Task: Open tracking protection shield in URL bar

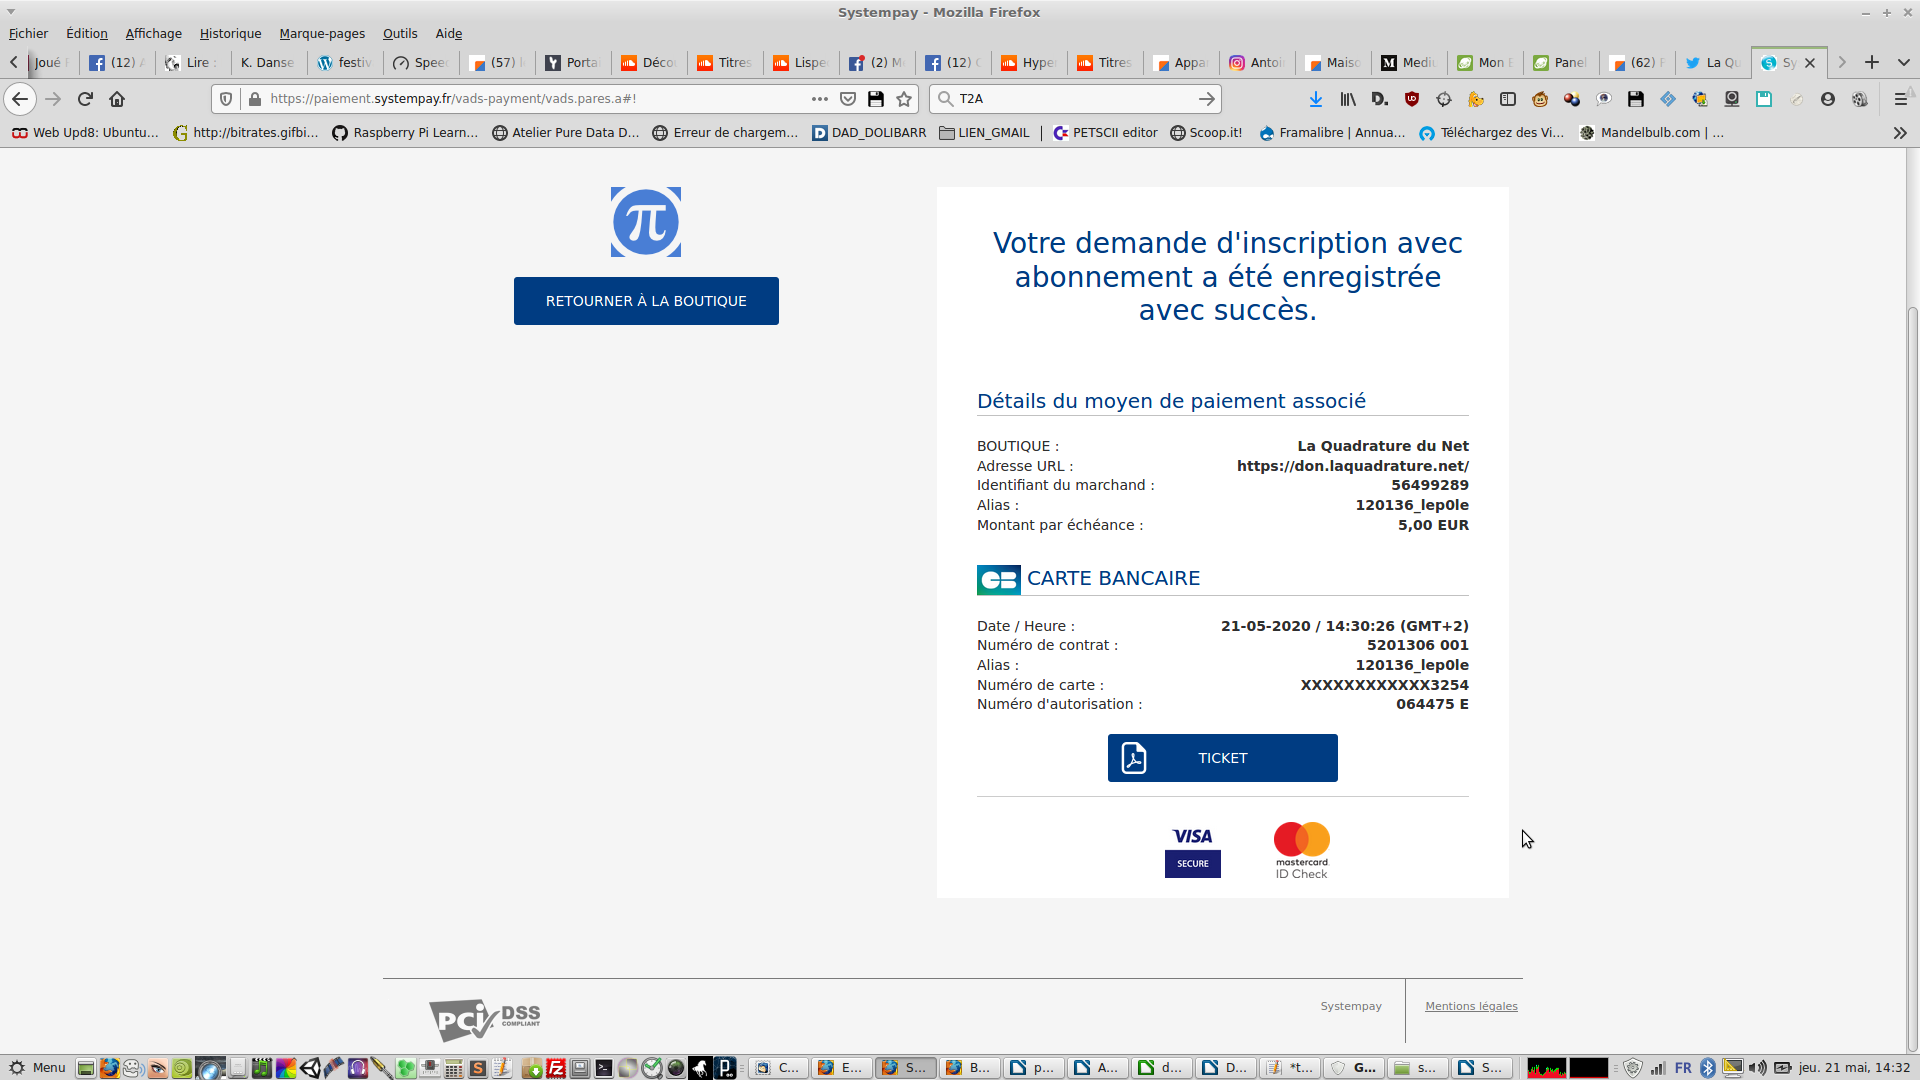Action: click(226, 99)
